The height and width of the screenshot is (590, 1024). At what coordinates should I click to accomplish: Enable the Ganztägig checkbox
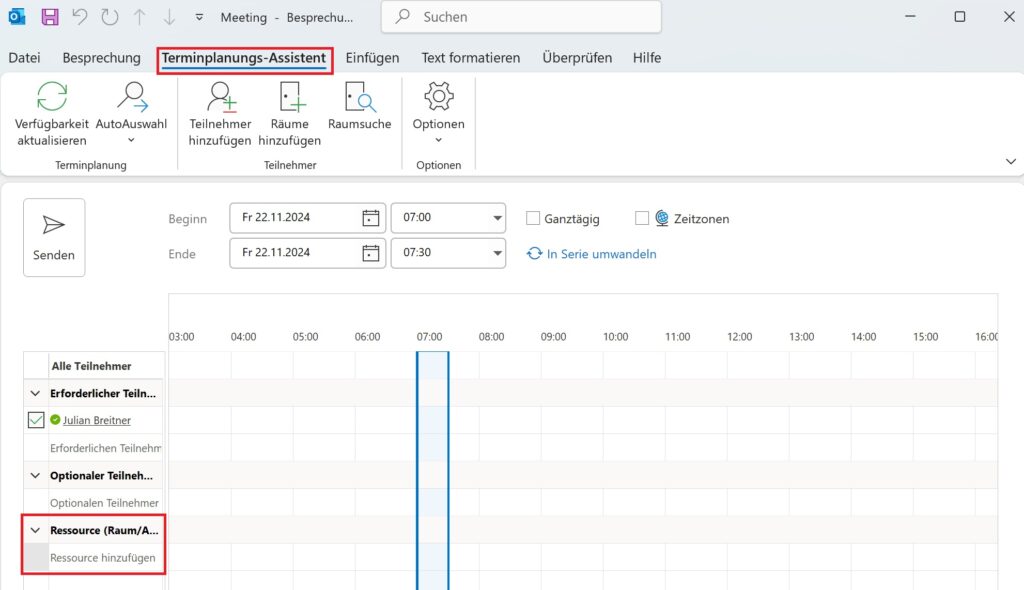[533, 218]
